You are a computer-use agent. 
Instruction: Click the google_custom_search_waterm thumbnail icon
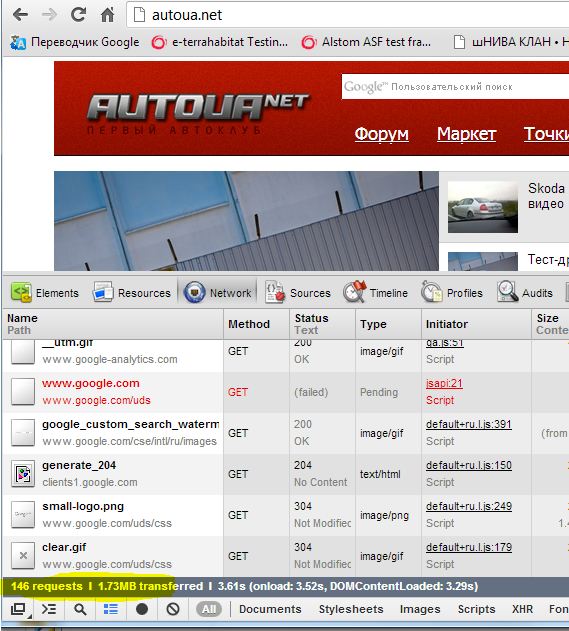(x=23, y=433)
